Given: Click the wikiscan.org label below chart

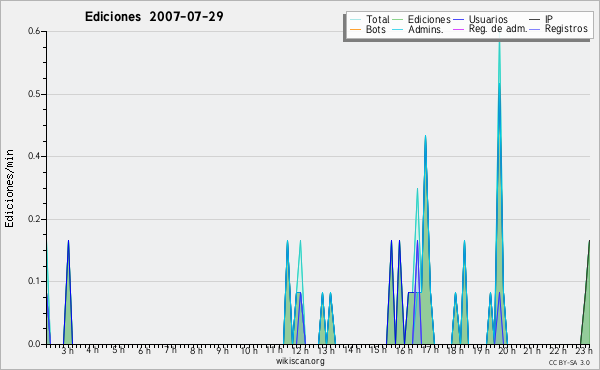Looking at the screenshot, I should [x=300, y=361].
